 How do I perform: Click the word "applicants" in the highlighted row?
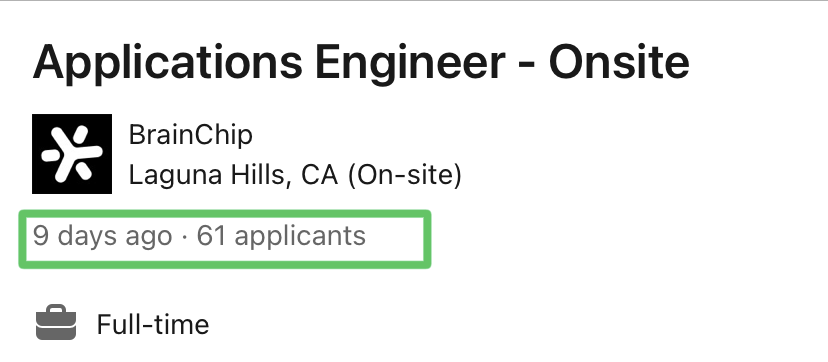[x=300, y=237]
